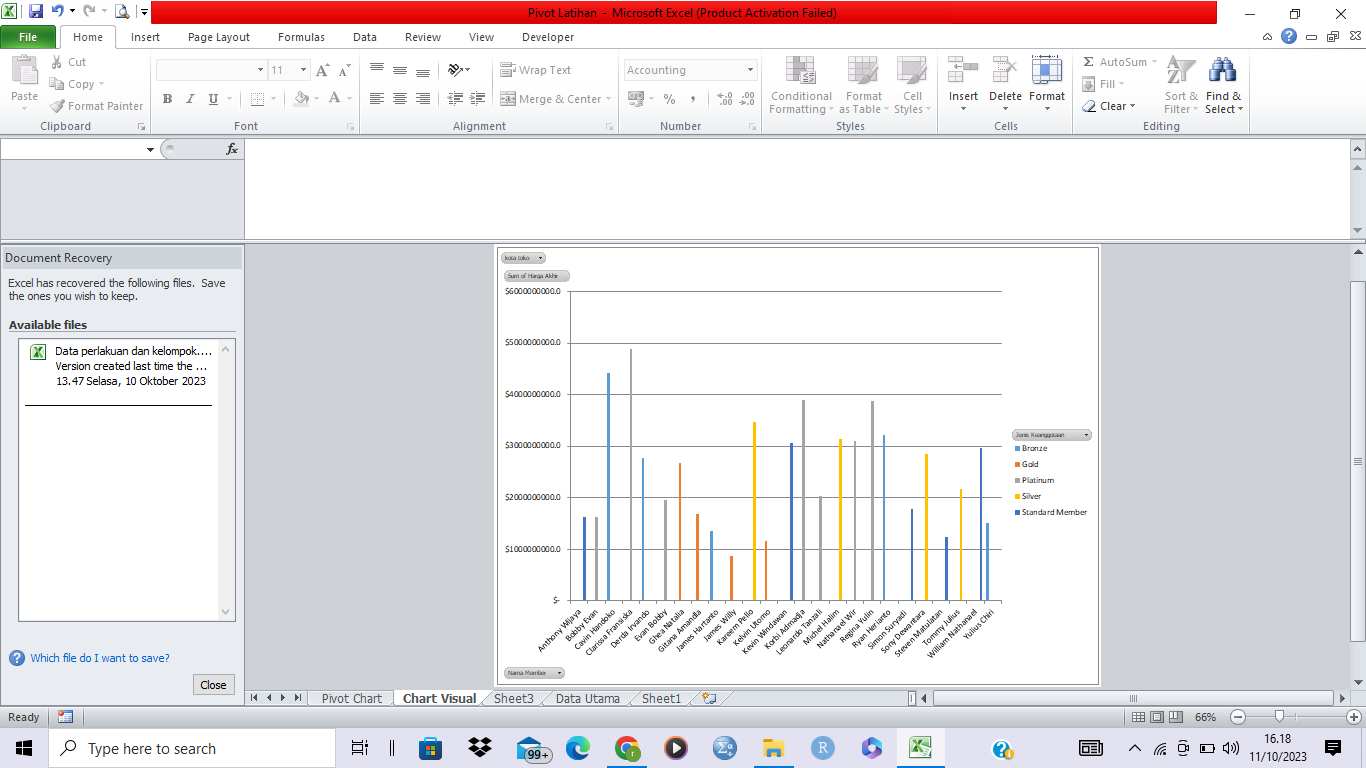
Task: Open Microsoft Excel Help question mark icon
Action: (x=1289, y=36)
